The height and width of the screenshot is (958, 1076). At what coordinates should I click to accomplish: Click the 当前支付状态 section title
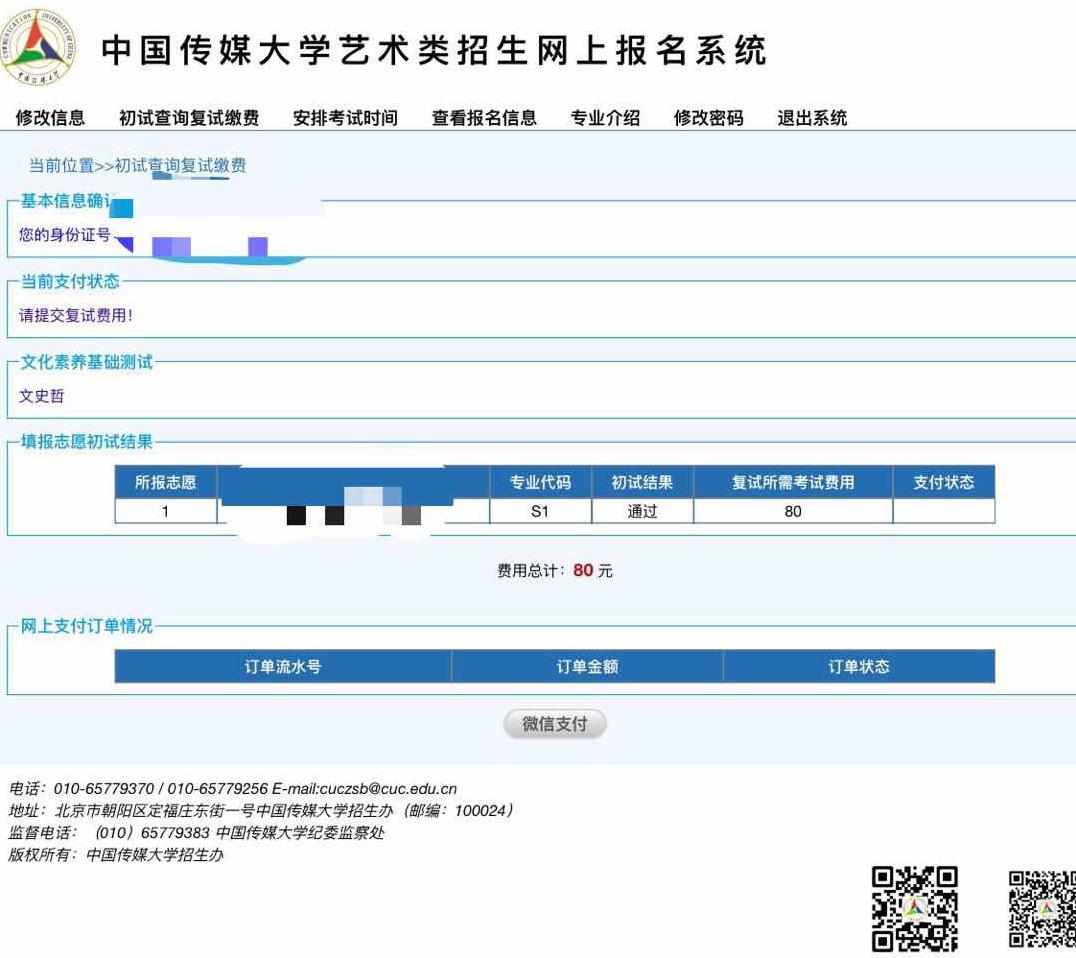(x=70, y=281)
